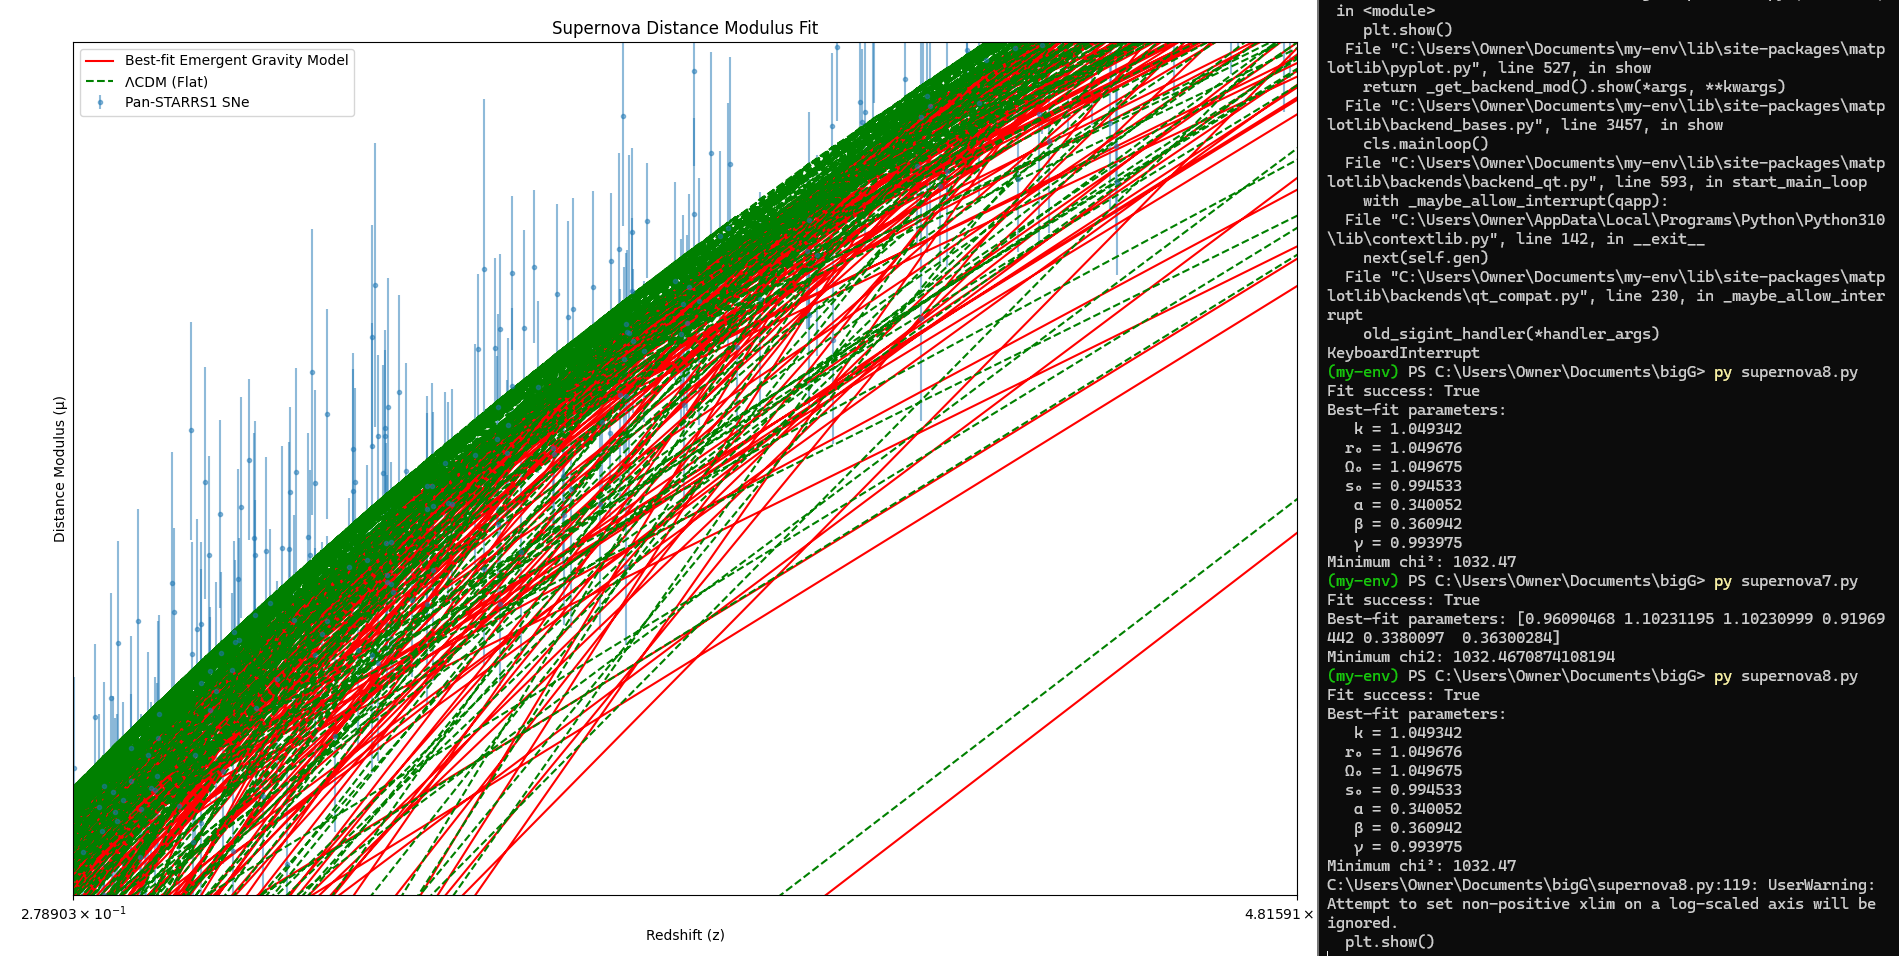Click the 'in <module>' traceback line
The image size is (1899, 956).
click(x=1385, y=11)
